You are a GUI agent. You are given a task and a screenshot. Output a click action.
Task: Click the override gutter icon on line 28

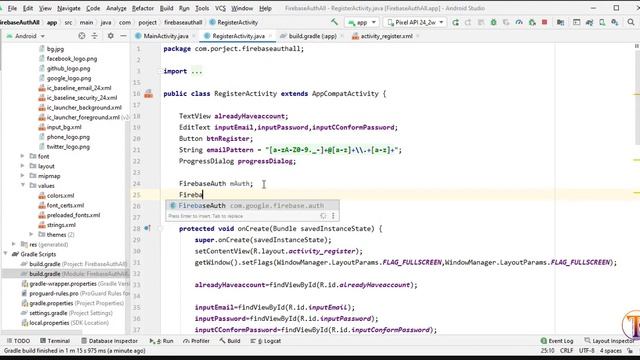pyautogui.click(x=147, y=229)
